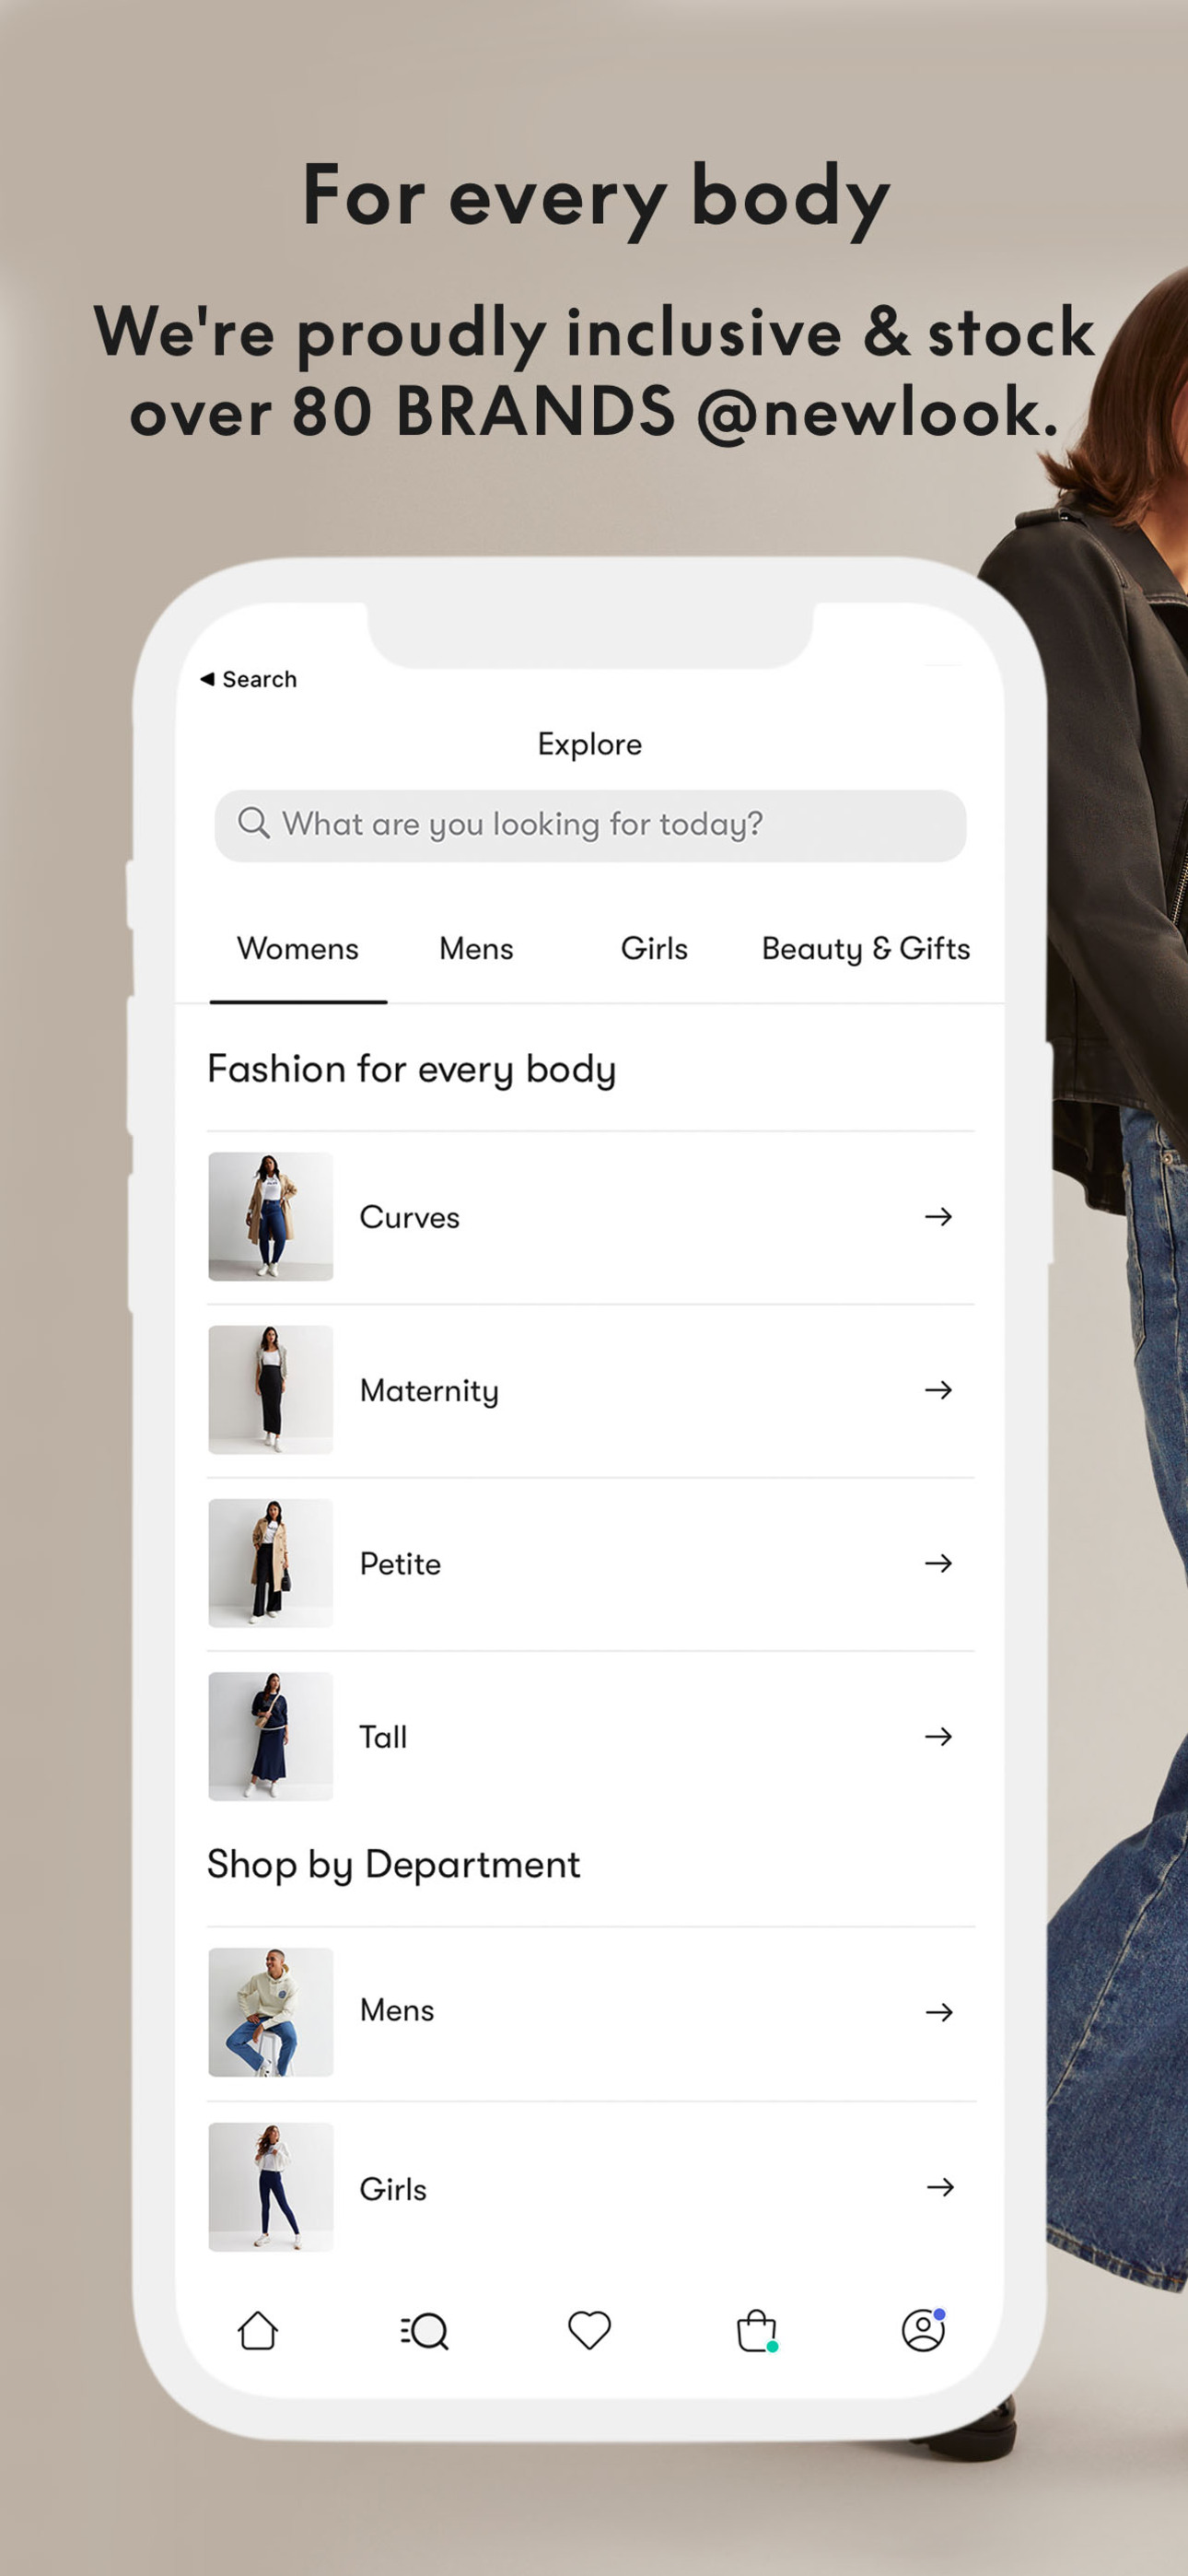Tap the Tall label

(383, 1737)
